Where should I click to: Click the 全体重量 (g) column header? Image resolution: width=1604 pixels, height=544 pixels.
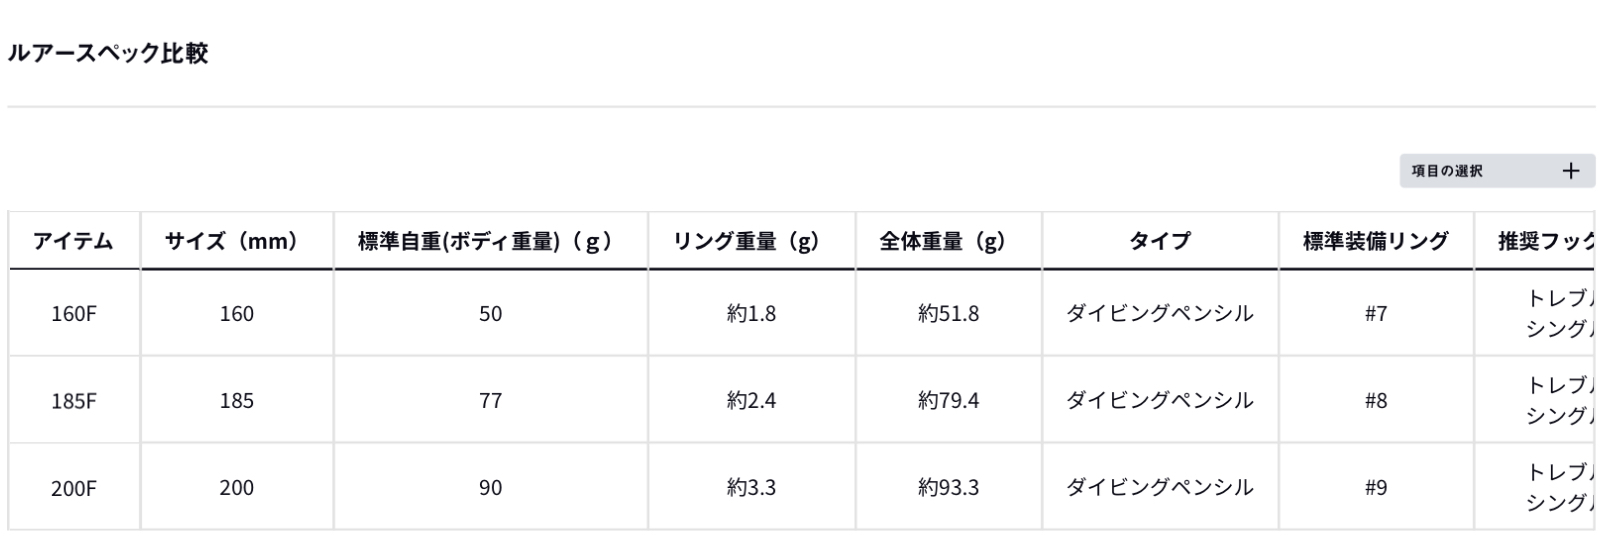pyautogui.click(x=947, y=241)
